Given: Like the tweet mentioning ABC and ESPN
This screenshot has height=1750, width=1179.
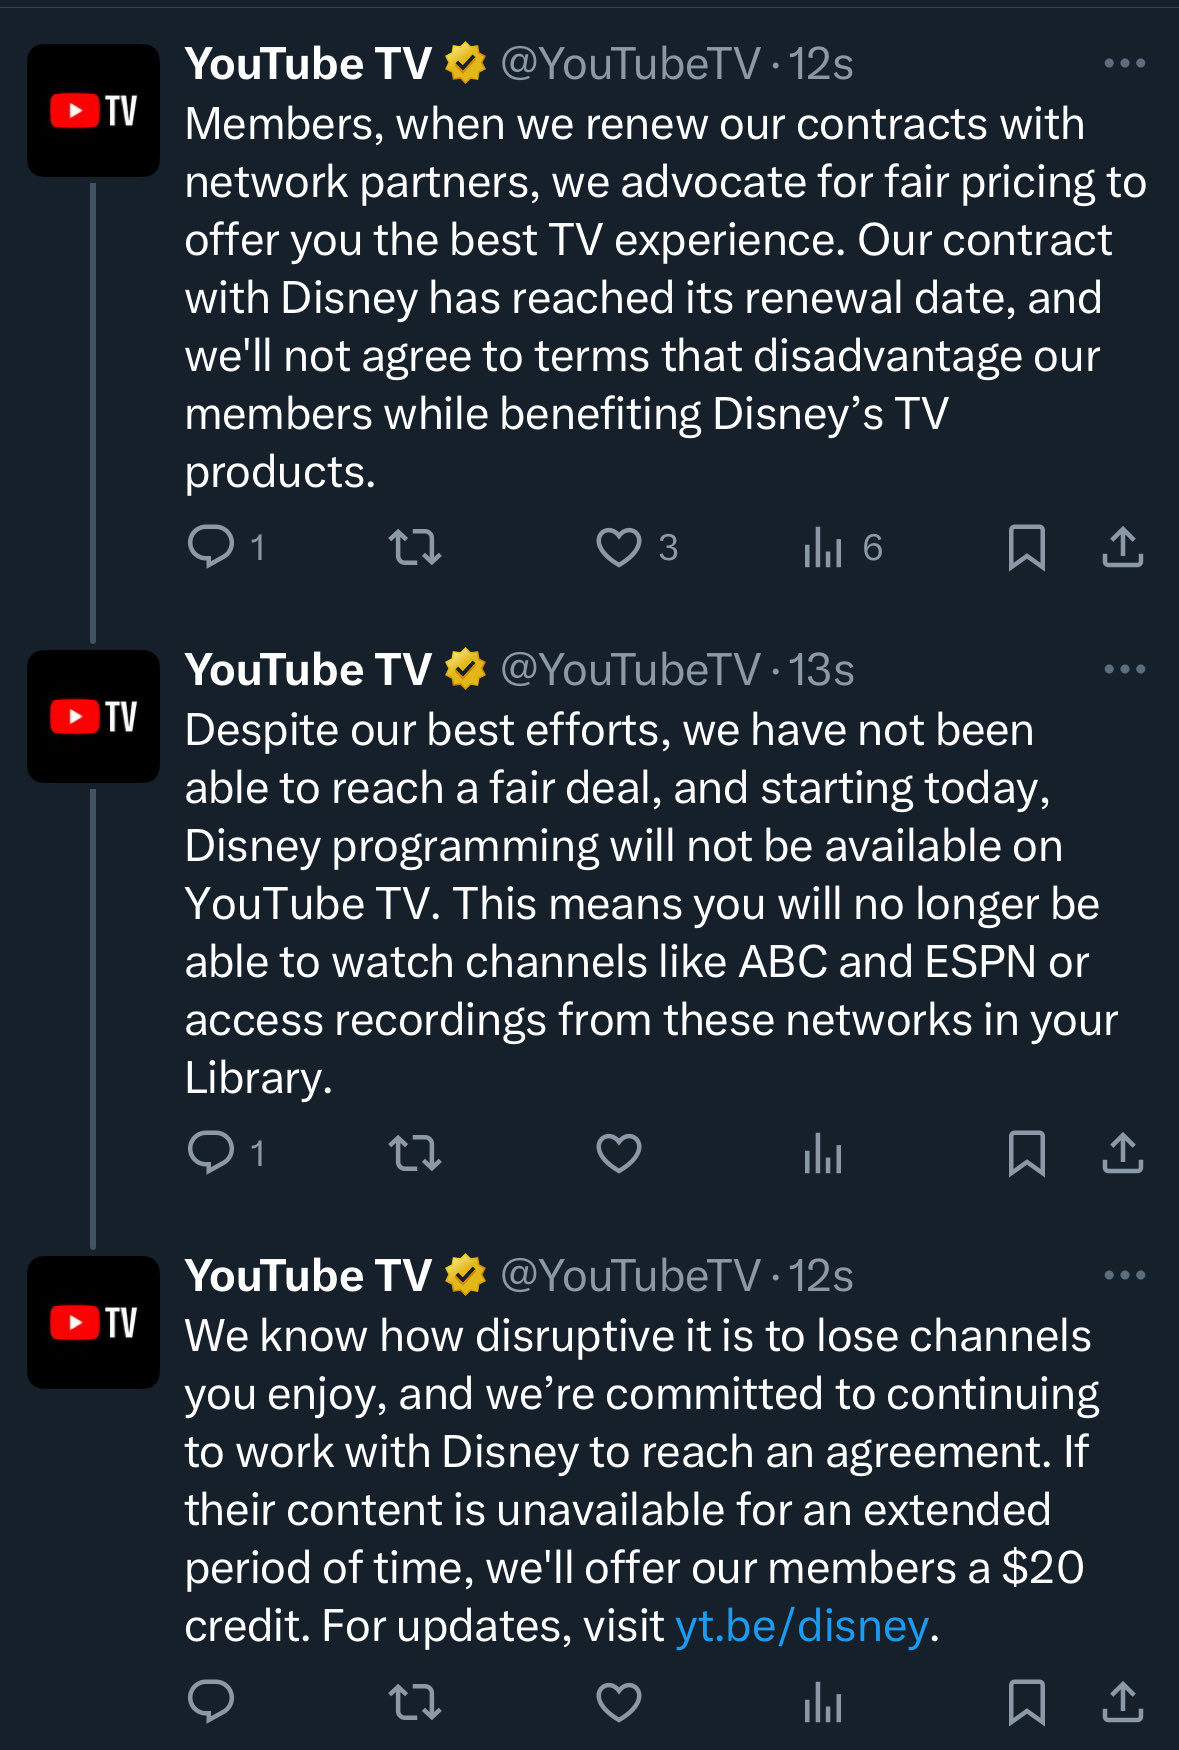Looking at the screenshot, I should 619,1153.
